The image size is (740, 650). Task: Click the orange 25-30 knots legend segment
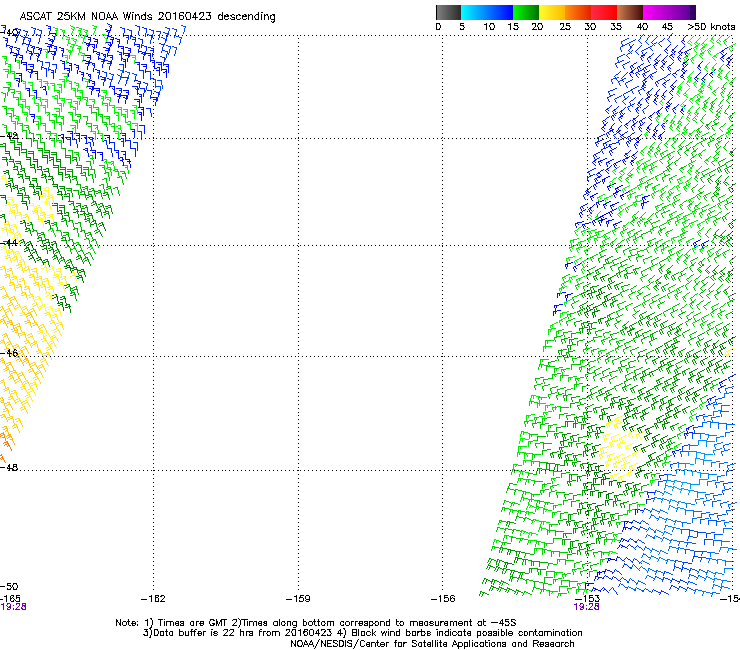point(578,12)
